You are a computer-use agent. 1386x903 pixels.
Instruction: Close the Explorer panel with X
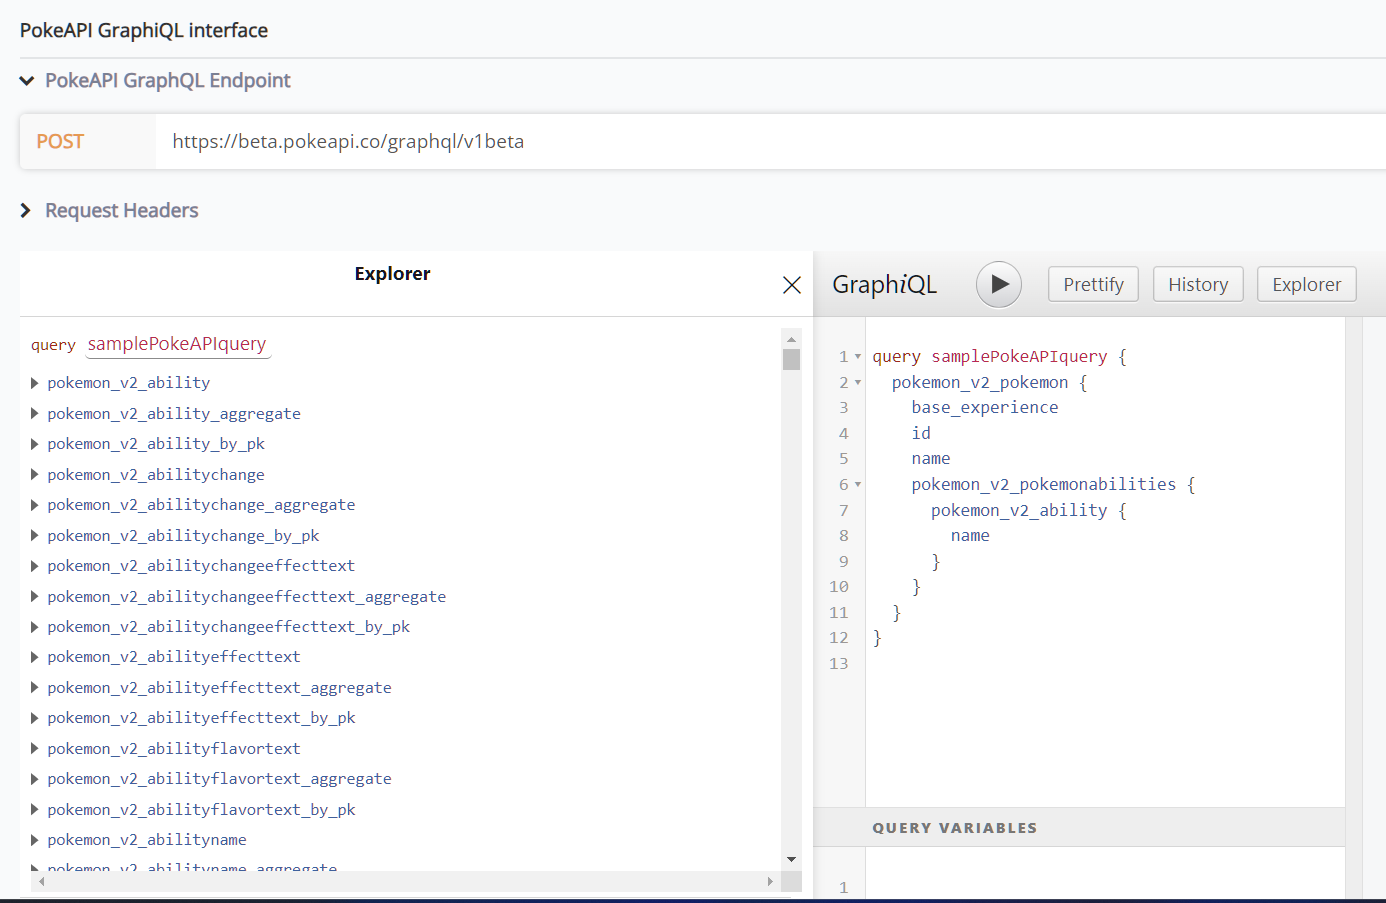tap(791, 285)
